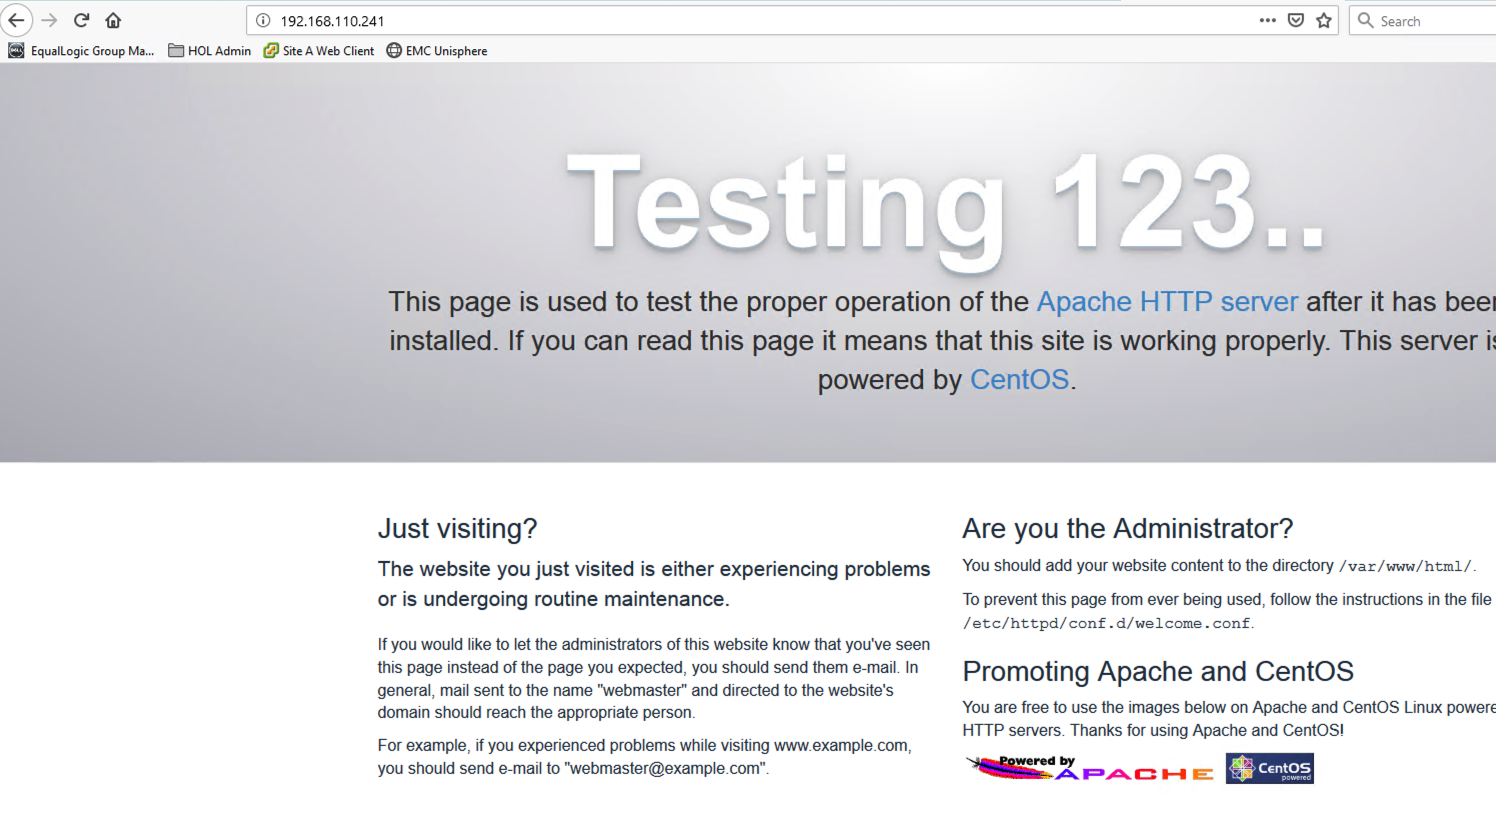Click the Forward navigation arrow
Viewport: 1496px width, 813px height.
49,20
